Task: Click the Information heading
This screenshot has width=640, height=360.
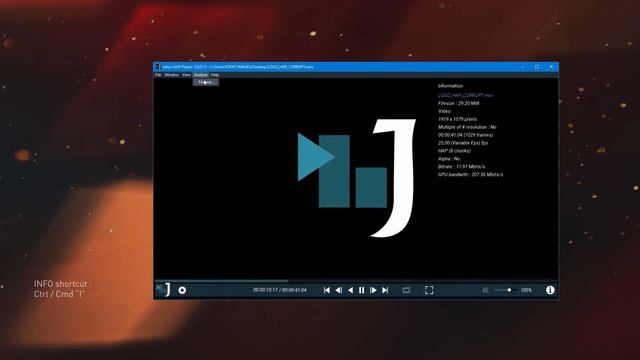Action: pyautogui.click(x=451, y=86)
